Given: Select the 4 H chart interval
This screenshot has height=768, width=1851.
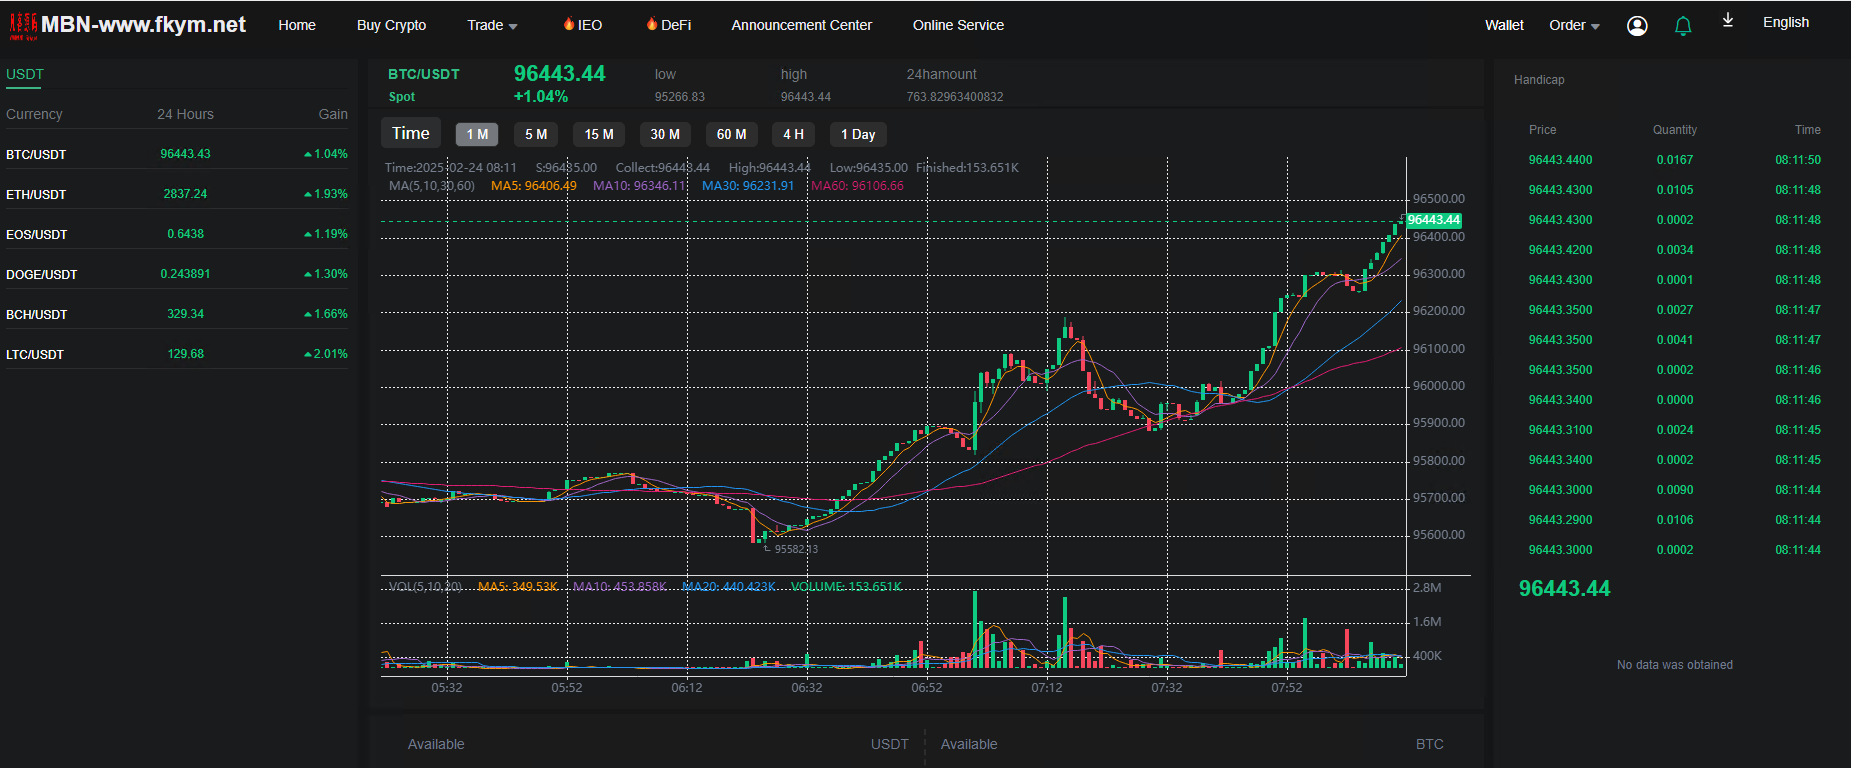Looking at the screenshot, I should tap(793, 134).
